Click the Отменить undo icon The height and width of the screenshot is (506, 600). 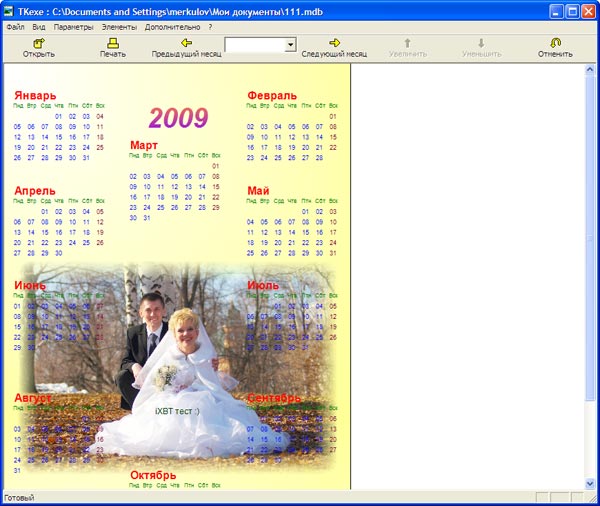pyautogui.click(x=555, y=43)
